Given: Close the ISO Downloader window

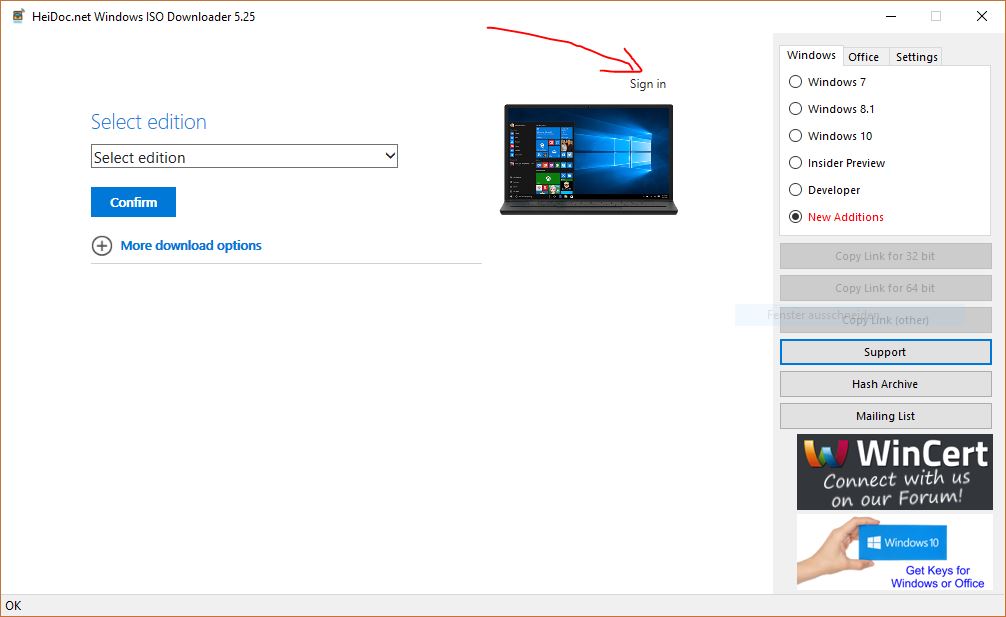Looking at the screenshot, I should [x=982, y=17].
